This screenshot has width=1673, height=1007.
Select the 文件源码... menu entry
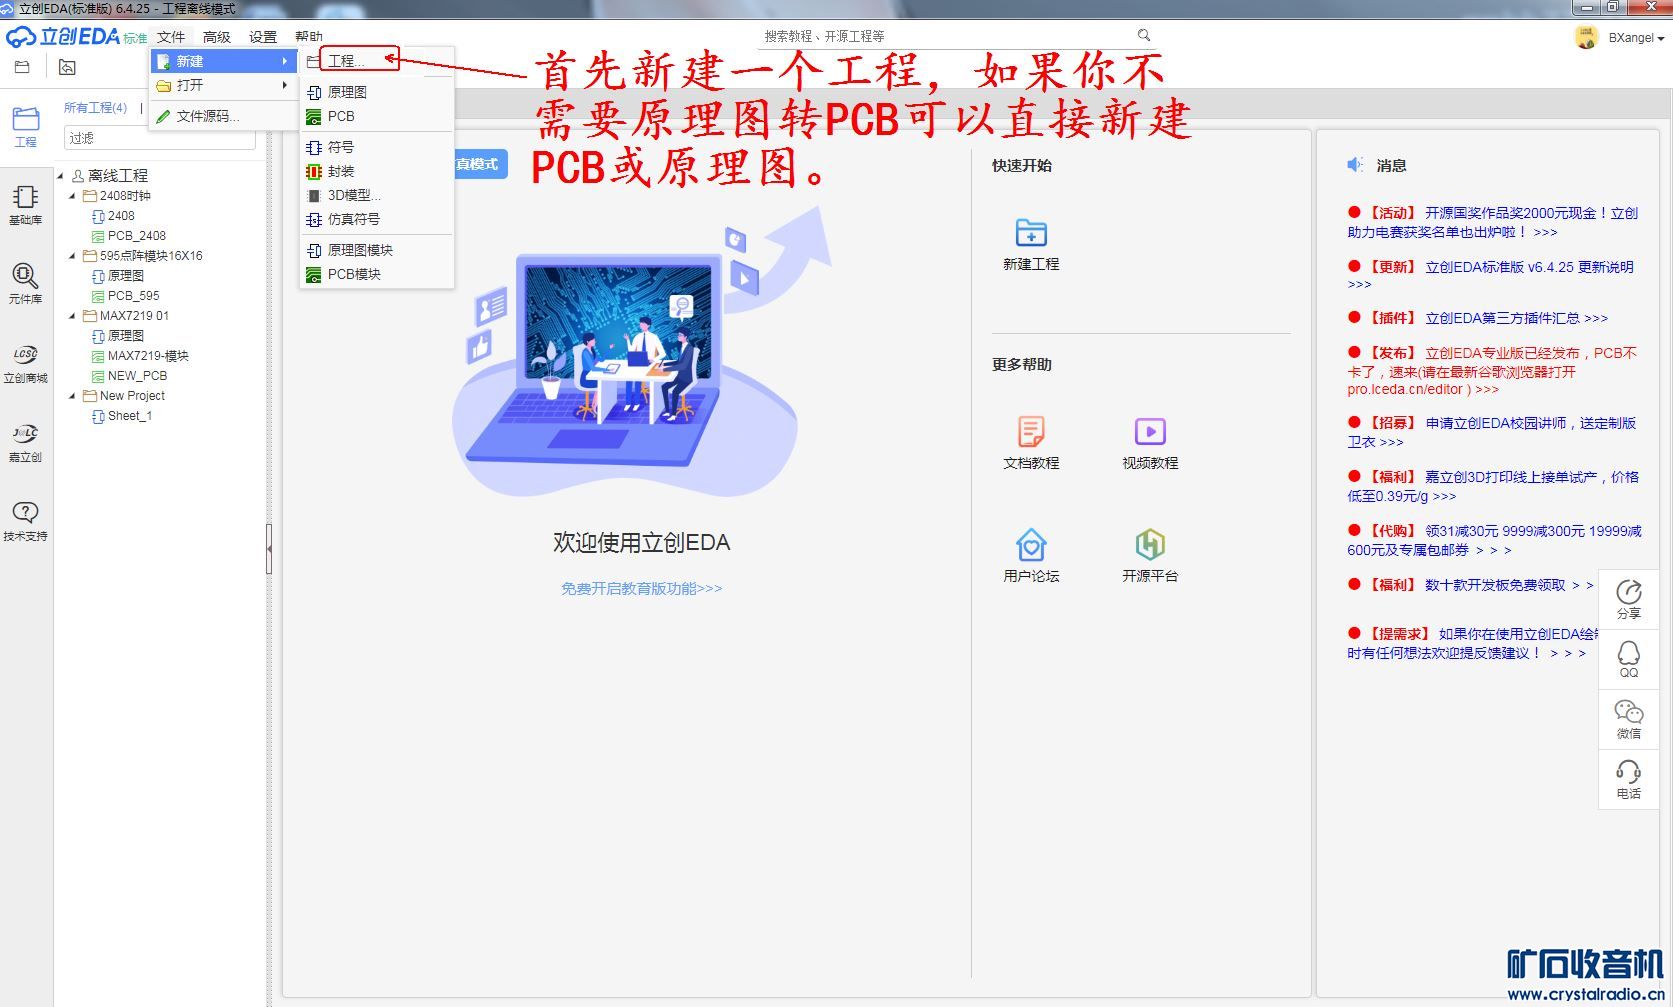tap(223, 116)
